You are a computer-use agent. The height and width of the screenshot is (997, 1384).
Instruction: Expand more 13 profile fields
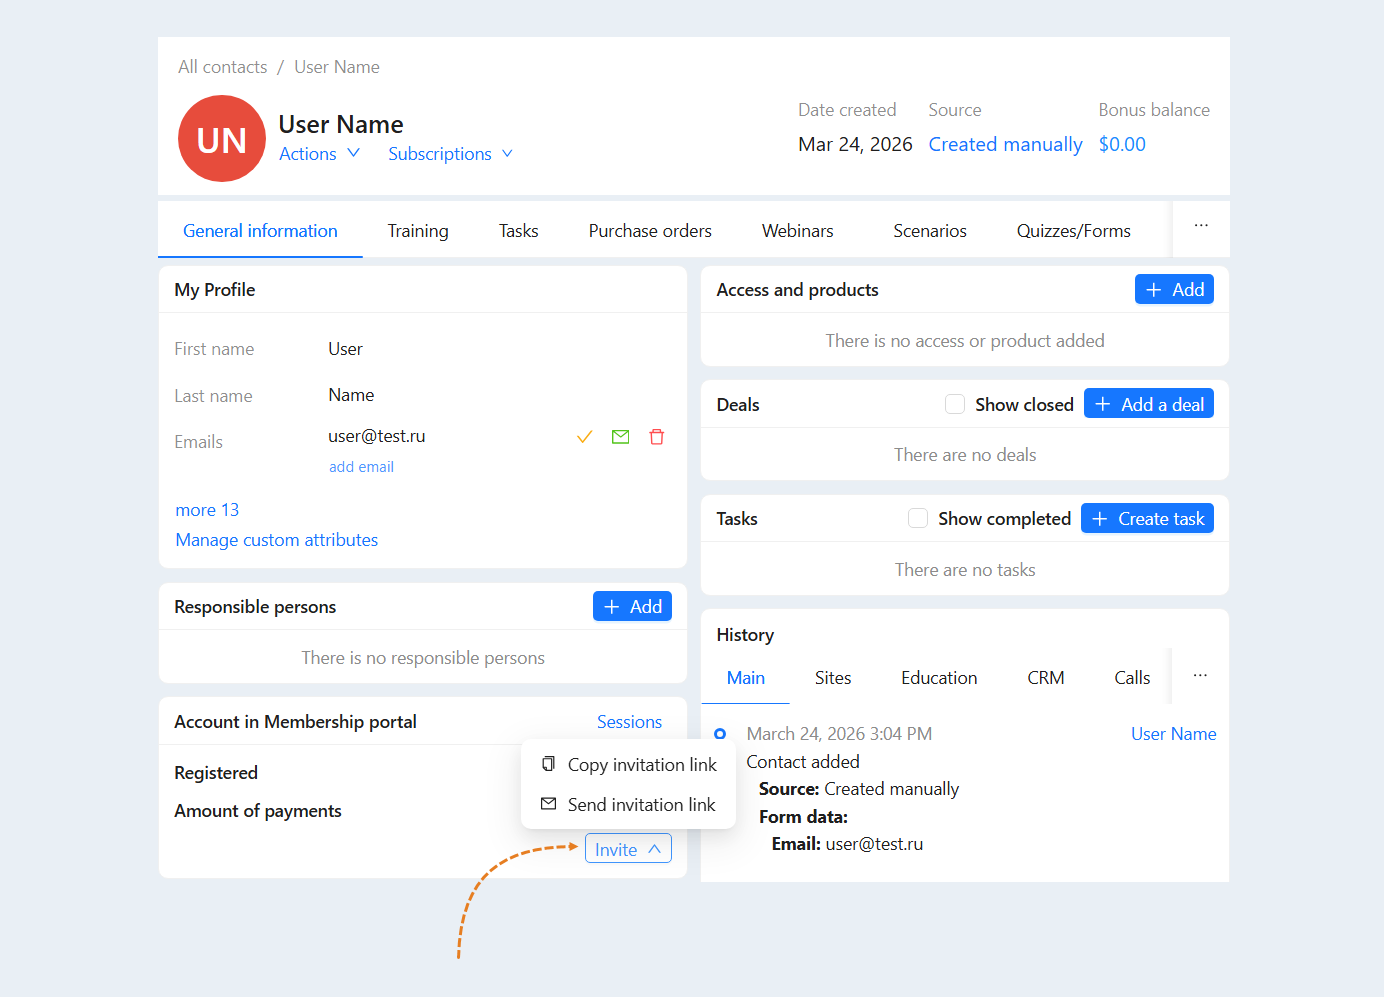(207, 510)
